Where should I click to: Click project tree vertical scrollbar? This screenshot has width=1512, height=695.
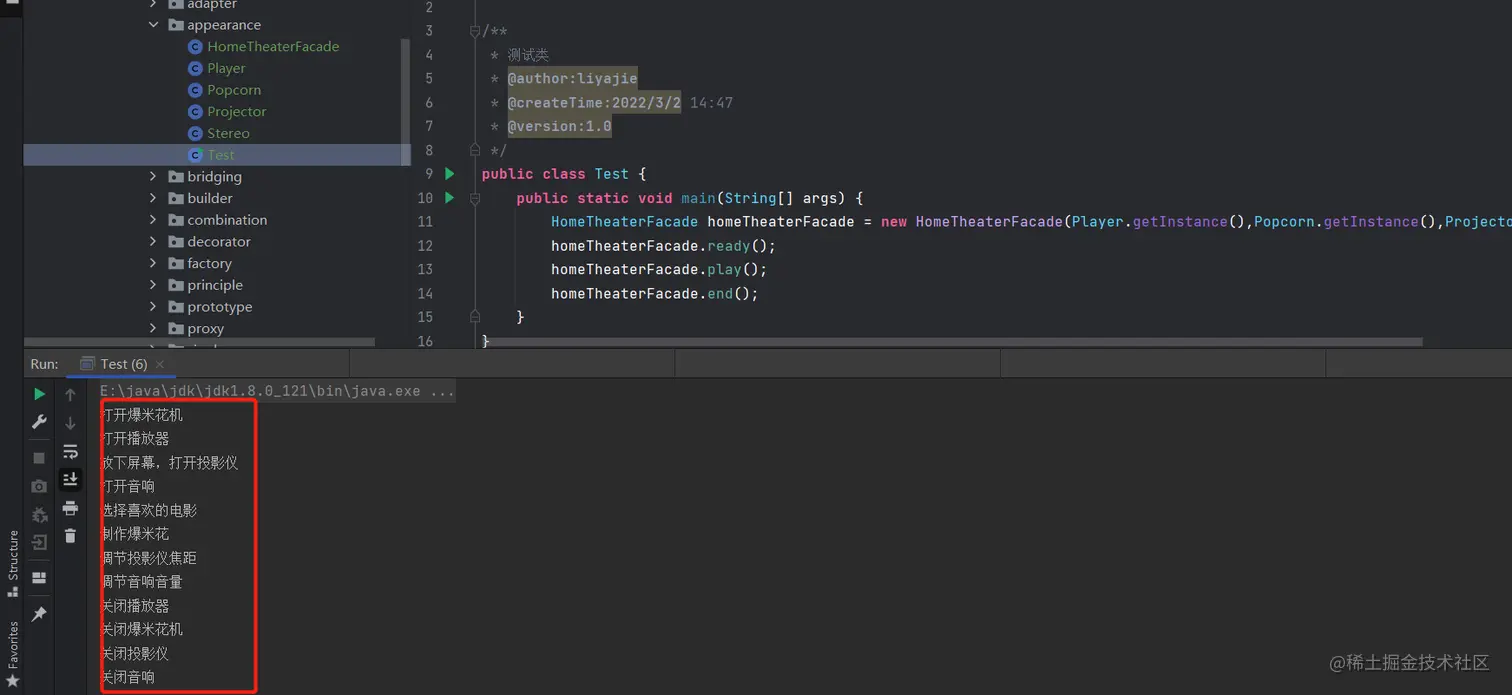pos(405,100)
